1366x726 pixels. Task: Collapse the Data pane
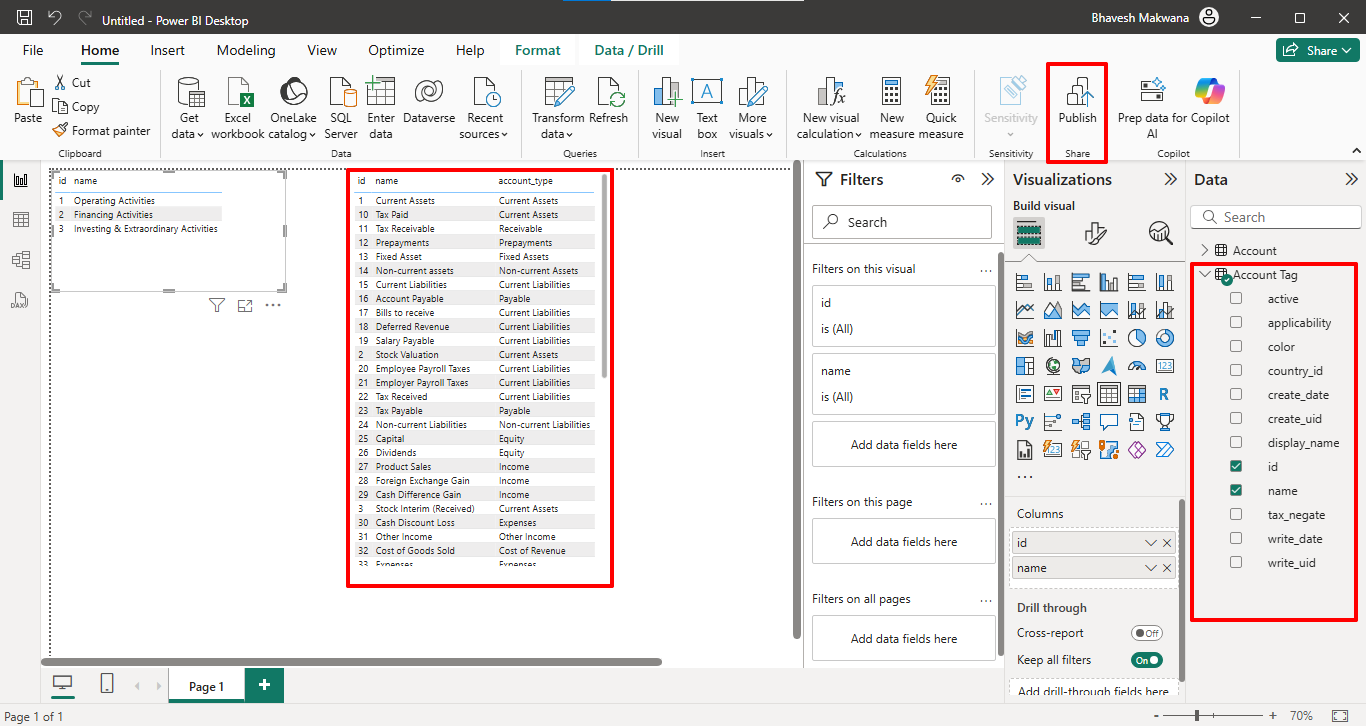(x=1351, y=180)
